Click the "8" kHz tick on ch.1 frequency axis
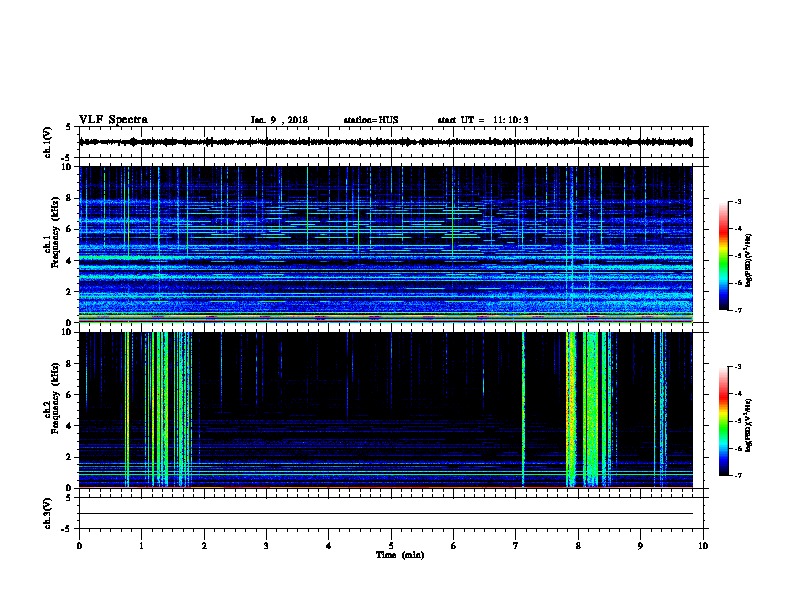The image size is (792, 612). pyautogui.click(x=70, y=198)
